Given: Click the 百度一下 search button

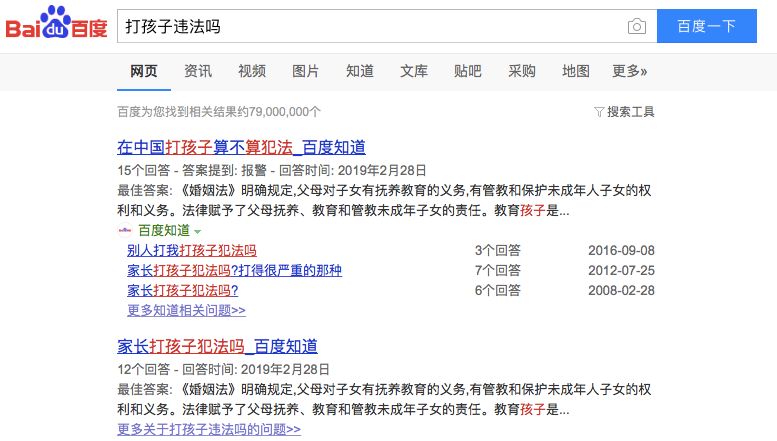Looking at the screenshot, I should [707, 27].
